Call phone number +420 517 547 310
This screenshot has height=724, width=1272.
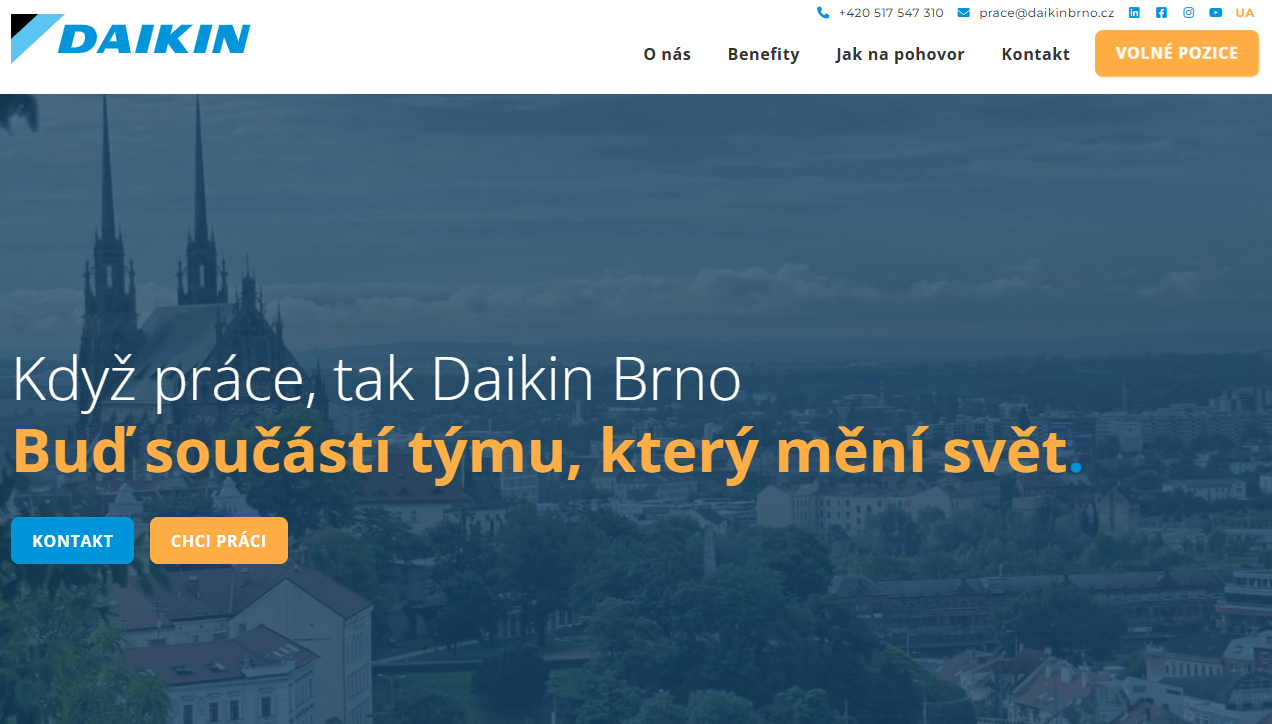pyautogui.click(x=891, y=13)
